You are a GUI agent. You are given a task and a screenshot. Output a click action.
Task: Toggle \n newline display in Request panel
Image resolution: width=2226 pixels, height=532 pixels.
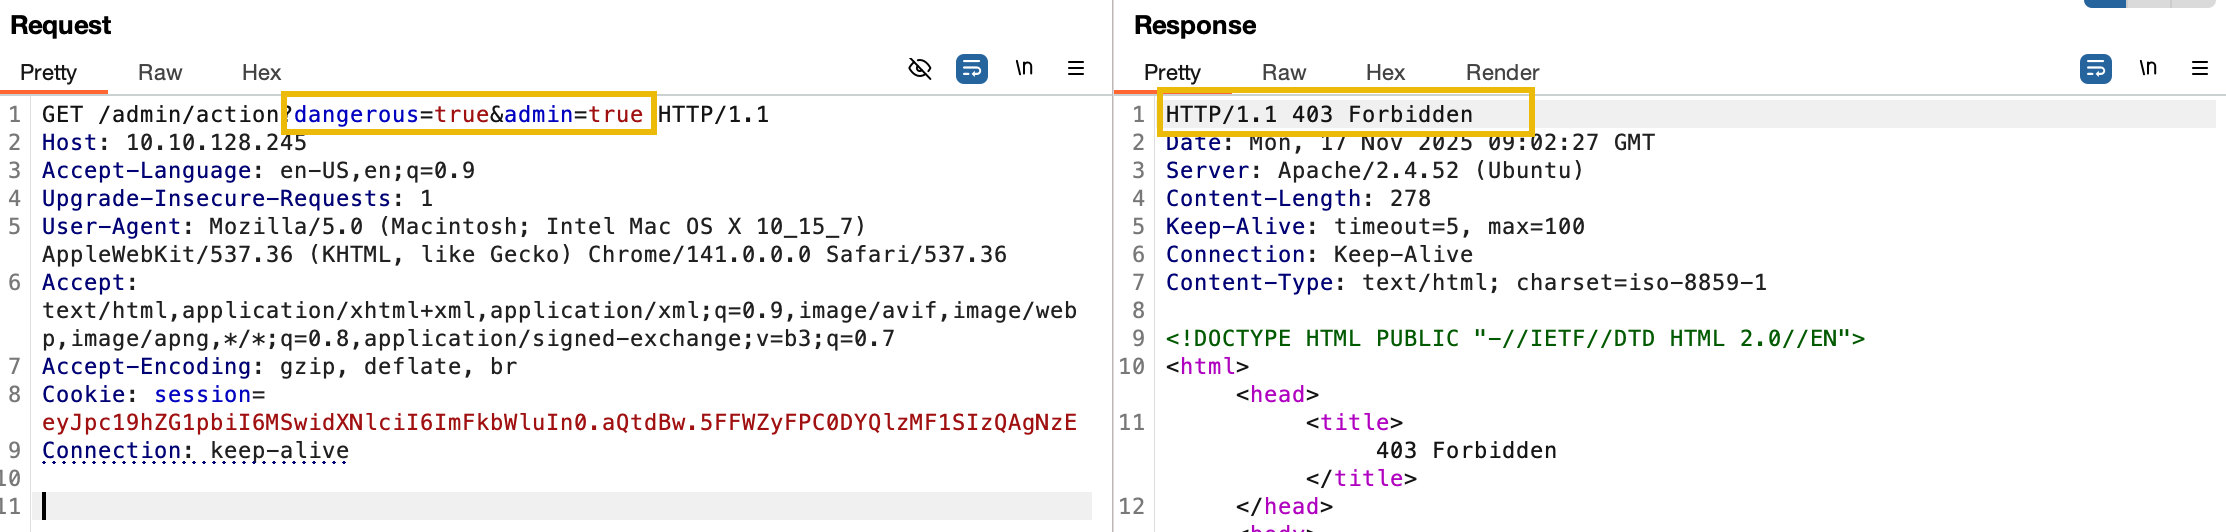click(x=1024, y=68)
